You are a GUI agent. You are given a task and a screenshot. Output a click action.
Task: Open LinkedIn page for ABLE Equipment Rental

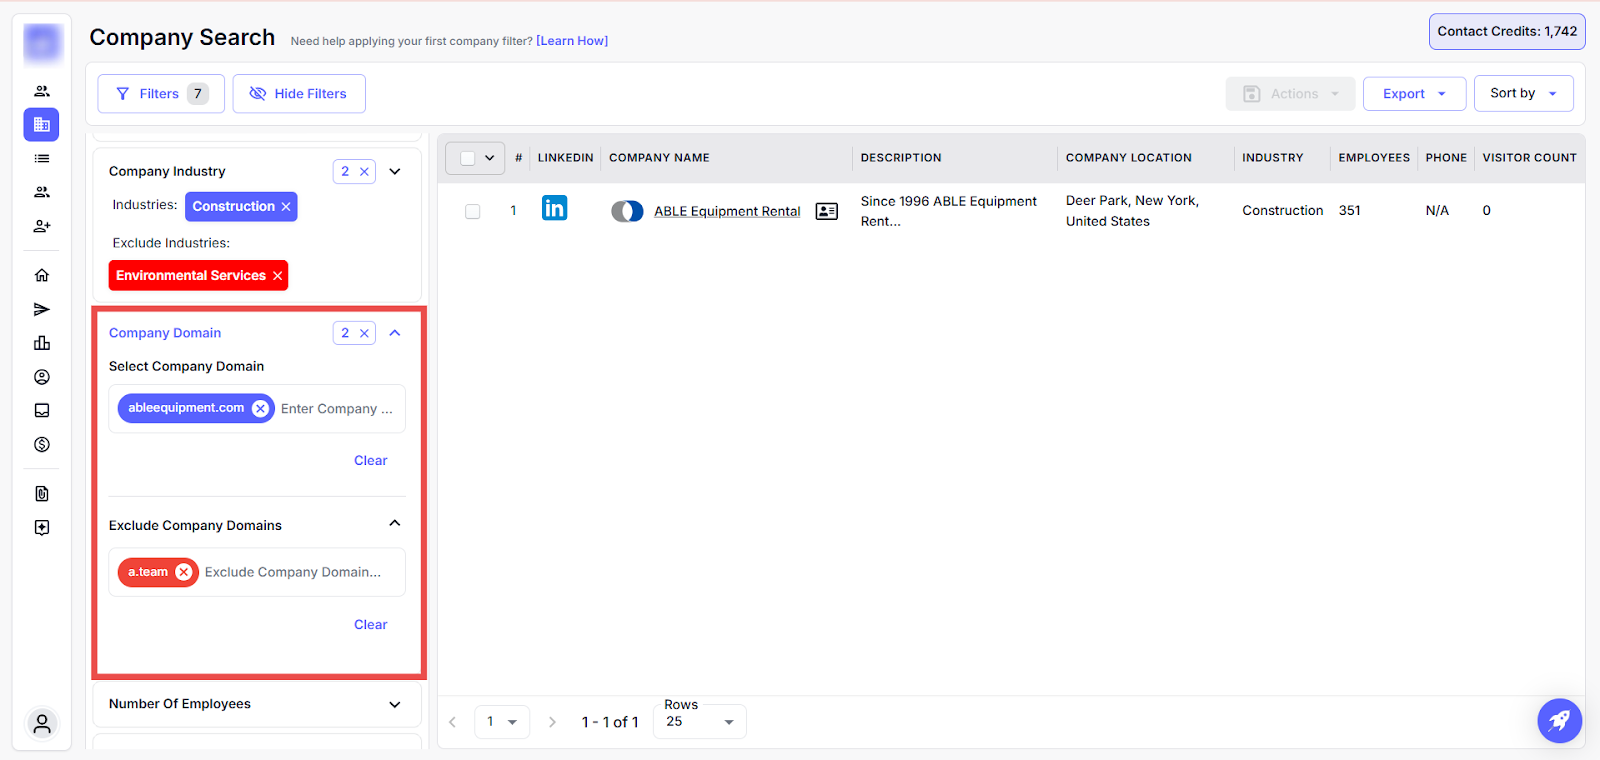pyautogui.click(x=554, y=208)
